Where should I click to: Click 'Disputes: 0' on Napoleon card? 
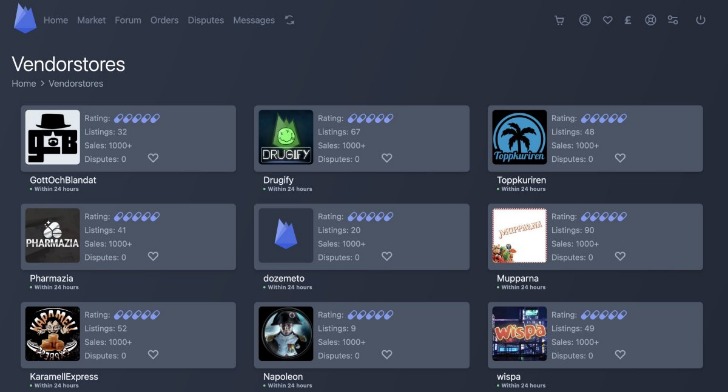click(x=339, y=356)
